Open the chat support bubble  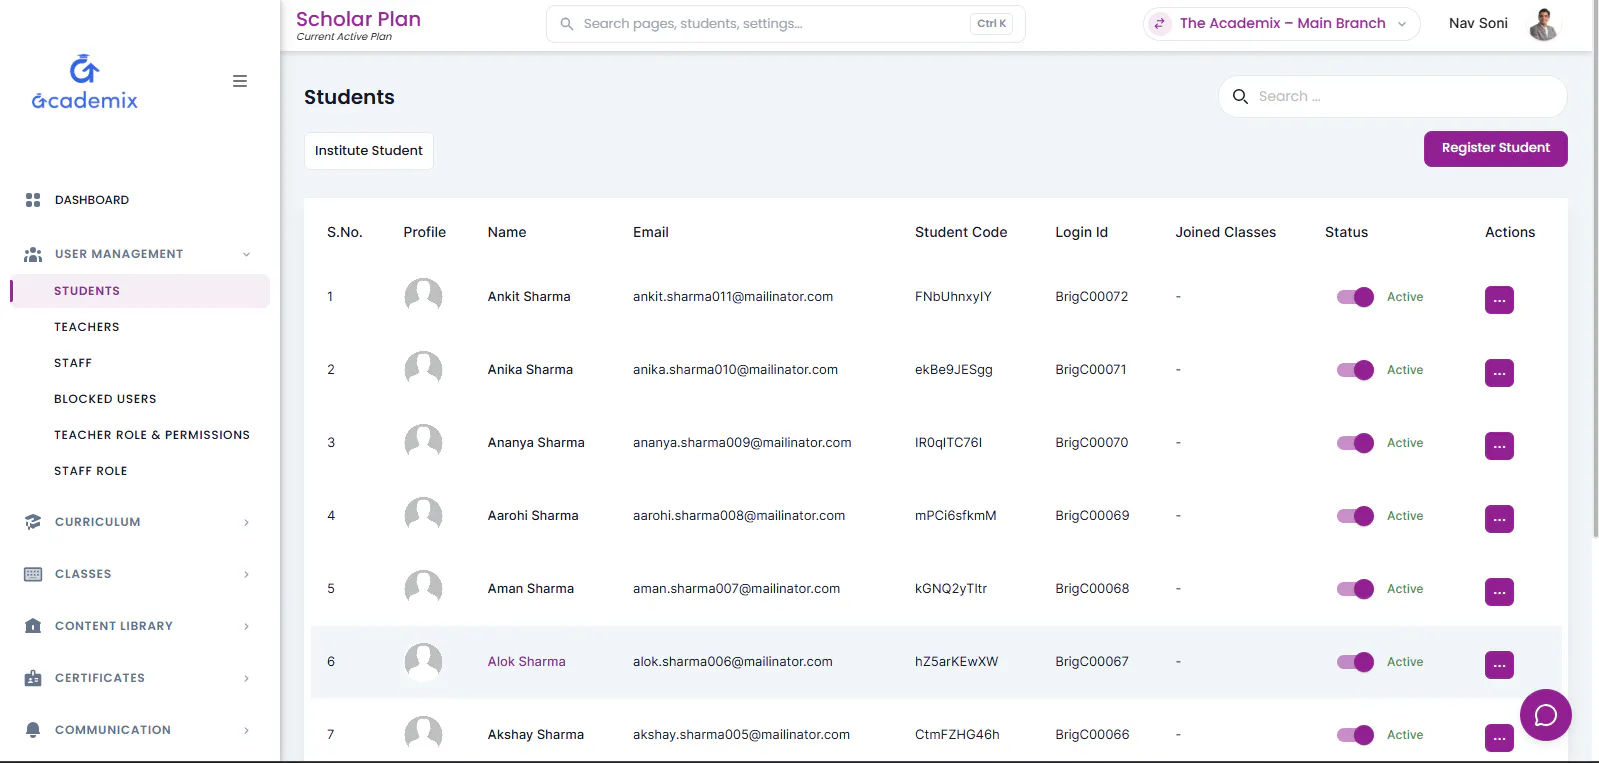(1546, 715)
